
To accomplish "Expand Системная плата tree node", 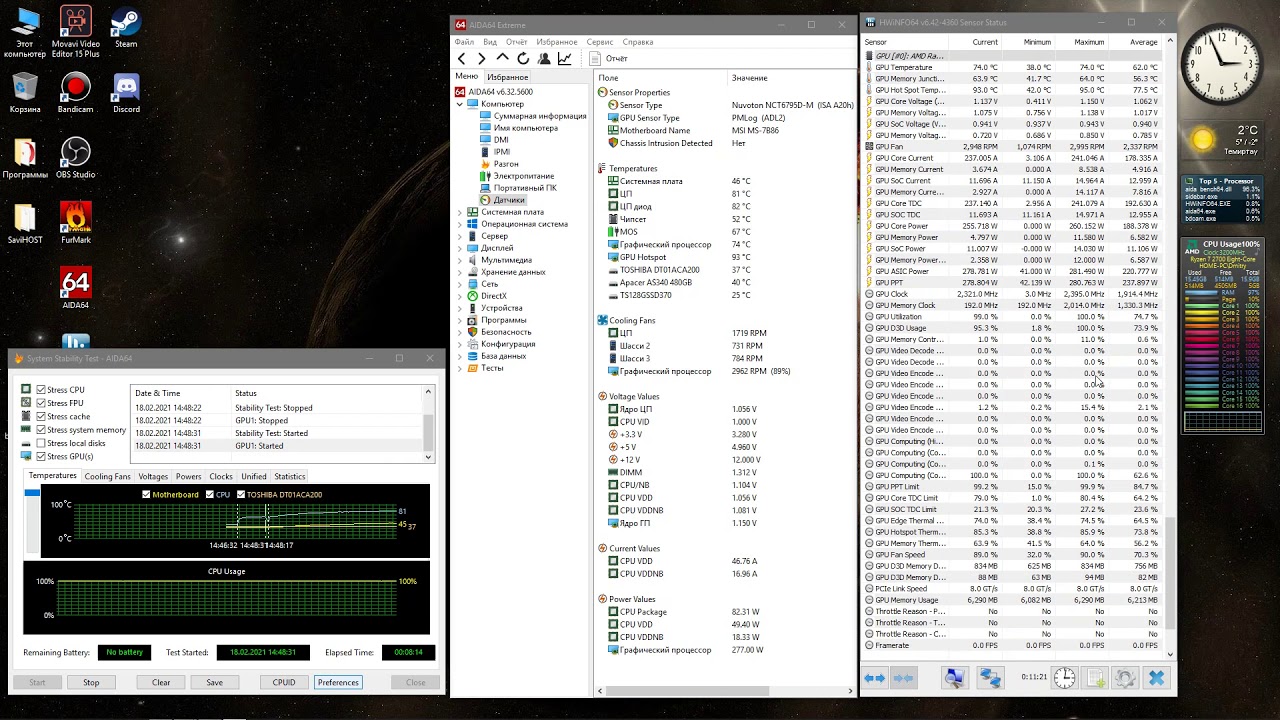I will [460, 212].
